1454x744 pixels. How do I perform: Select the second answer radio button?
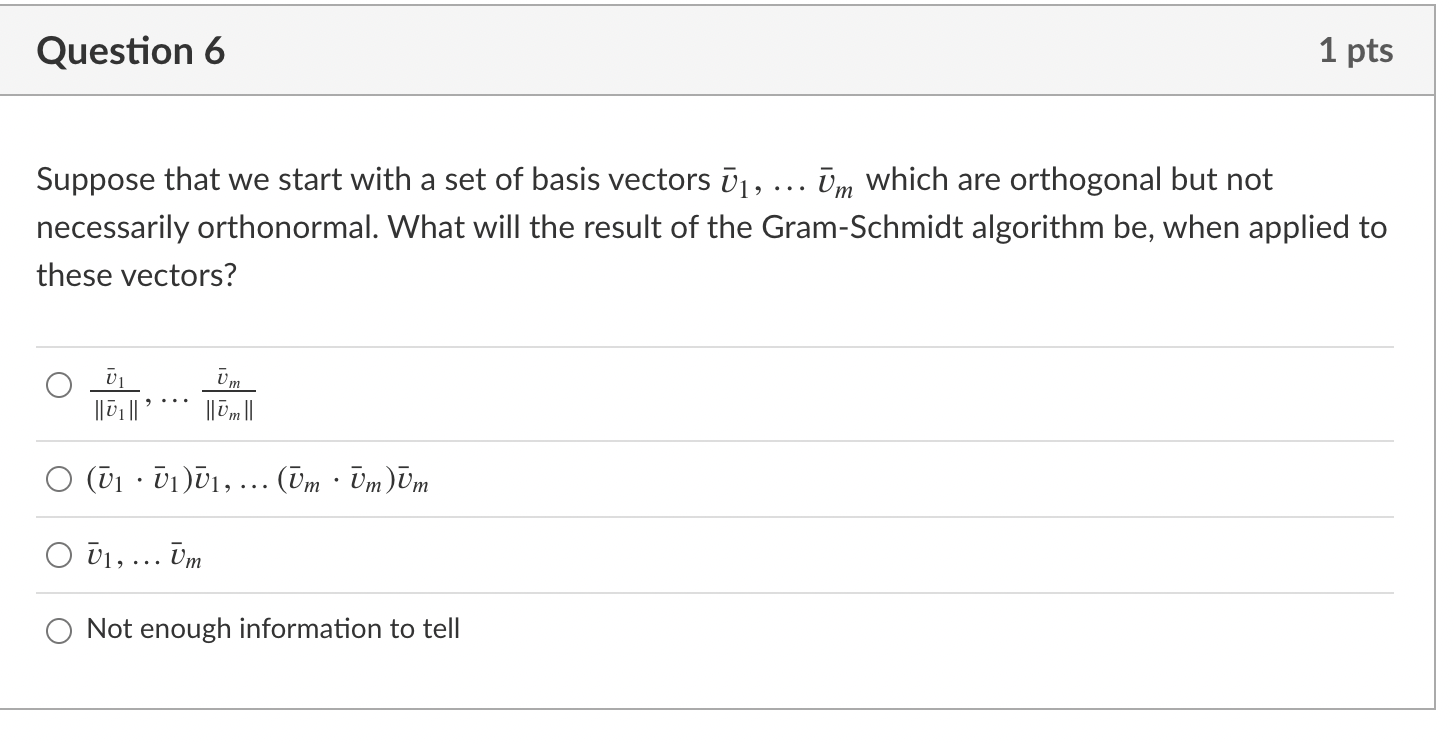point(59,481)
